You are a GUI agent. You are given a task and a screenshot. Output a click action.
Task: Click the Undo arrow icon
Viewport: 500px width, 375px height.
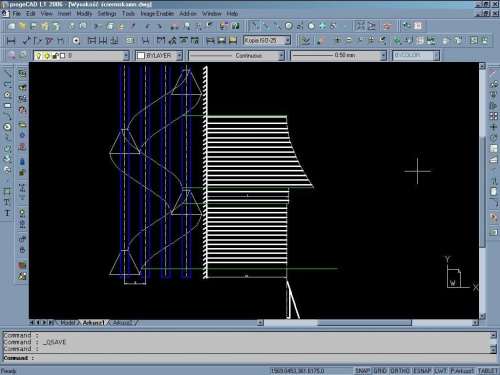point(148,26)
